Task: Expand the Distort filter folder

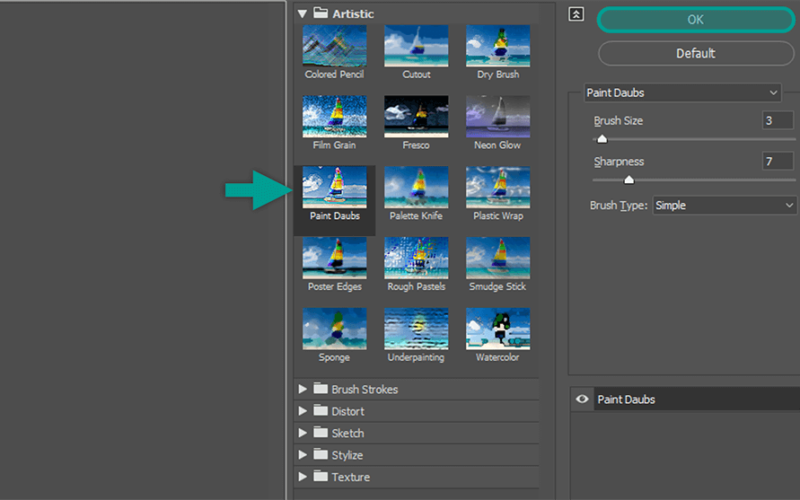Action: (x=303, y=411)
